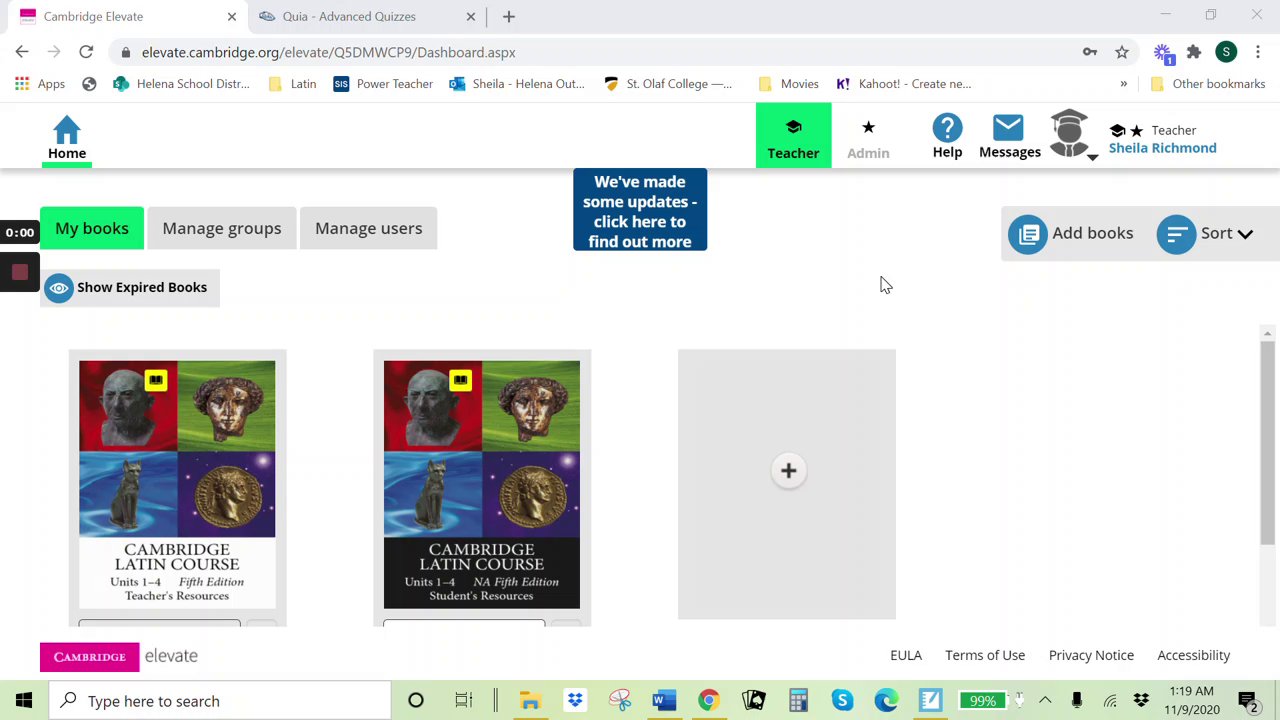1280x720 pixels.
Task: Open the Extensions puzzle icon
Action: [x=1194, y=52]
